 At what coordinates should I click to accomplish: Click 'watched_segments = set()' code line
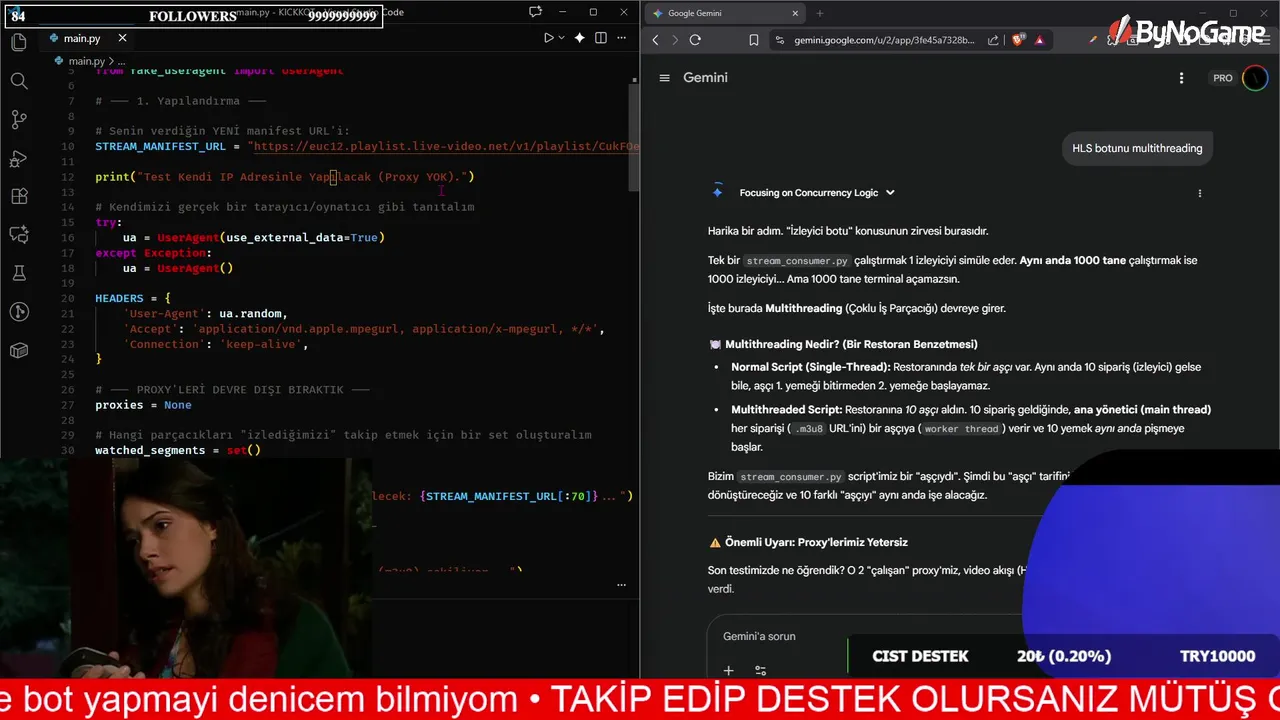(178, 450)
